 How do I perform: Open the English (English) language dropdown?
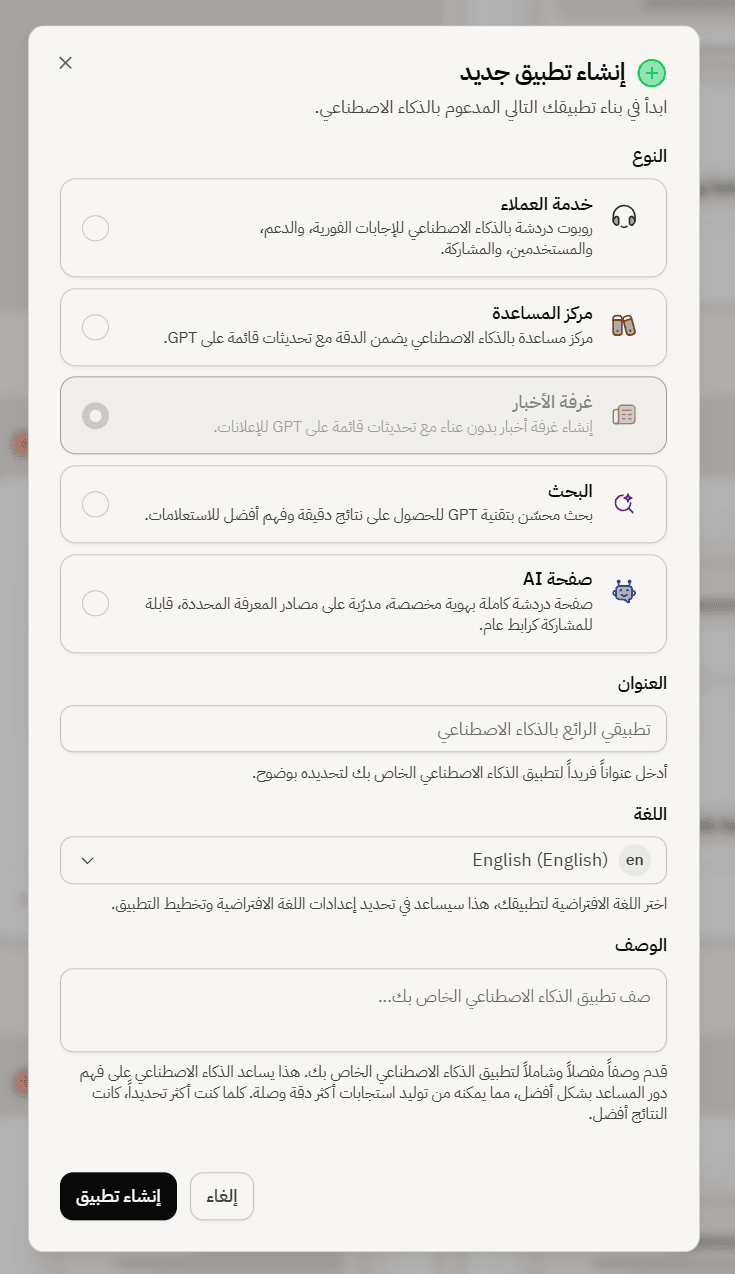(363, 860)
